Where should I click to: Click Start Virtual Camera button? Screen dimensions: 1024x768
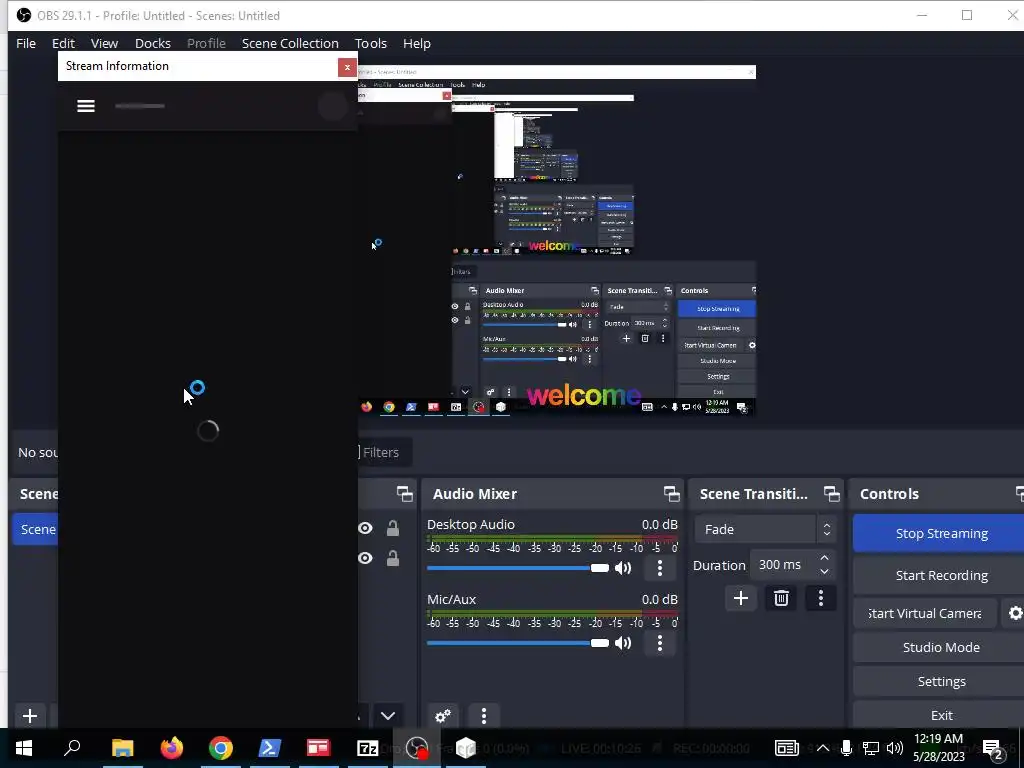[x=925, y=613]
